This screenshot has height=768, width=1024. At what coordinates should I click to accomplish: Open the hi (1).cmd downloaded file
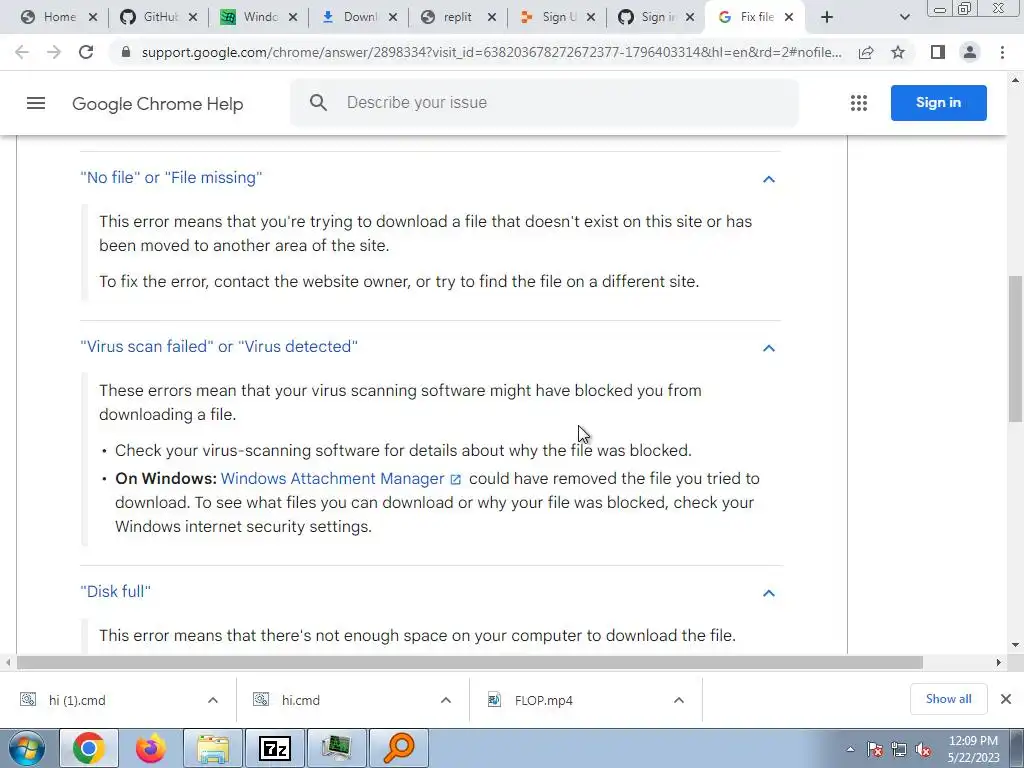(77, 700)
